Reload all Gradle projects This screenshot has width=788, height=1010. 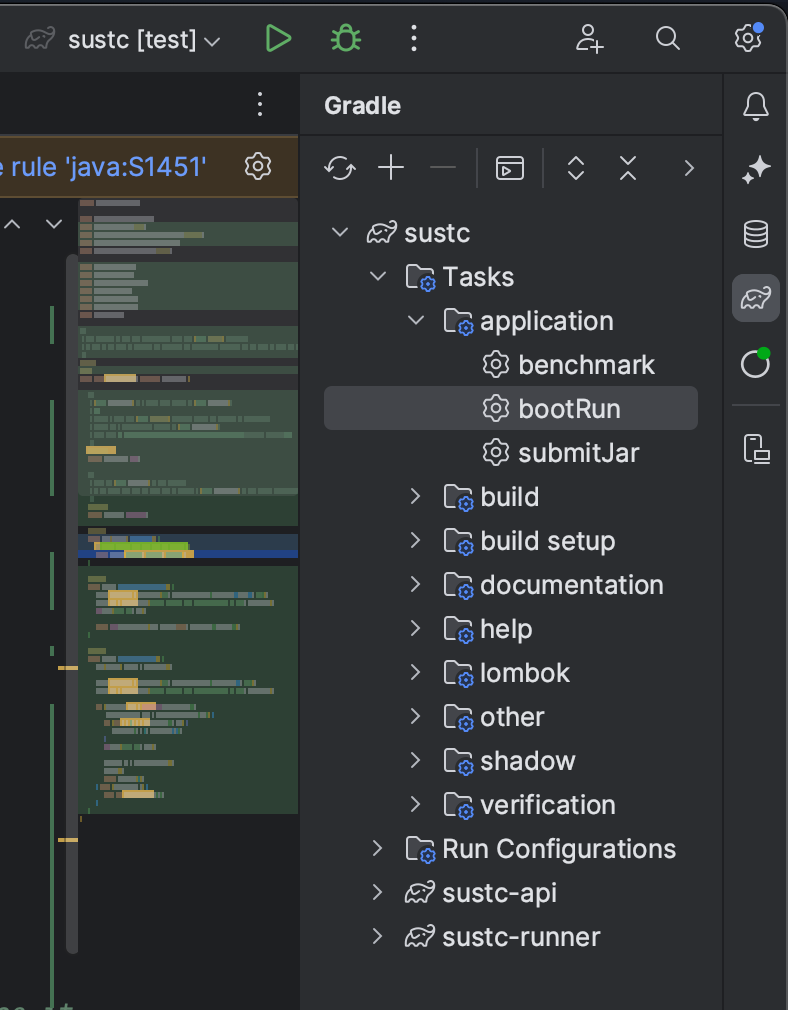point(340,168)
